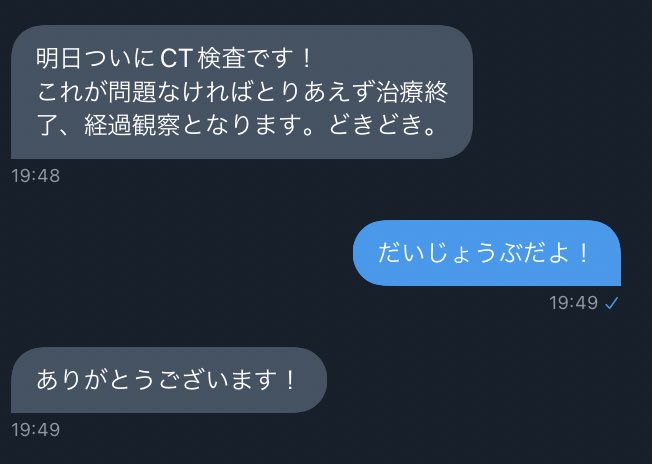
Task: Click the word 問題 in the first bubble
Action: (x=132, y=92)
